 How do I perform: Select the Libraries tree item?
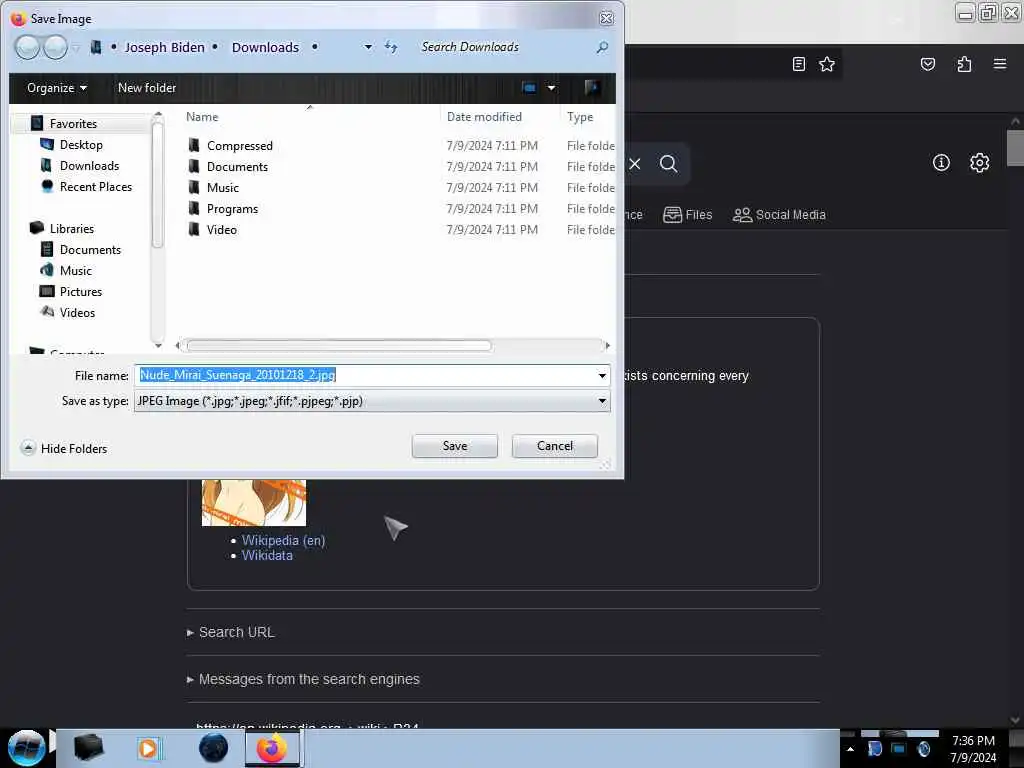tap(71, 229)
